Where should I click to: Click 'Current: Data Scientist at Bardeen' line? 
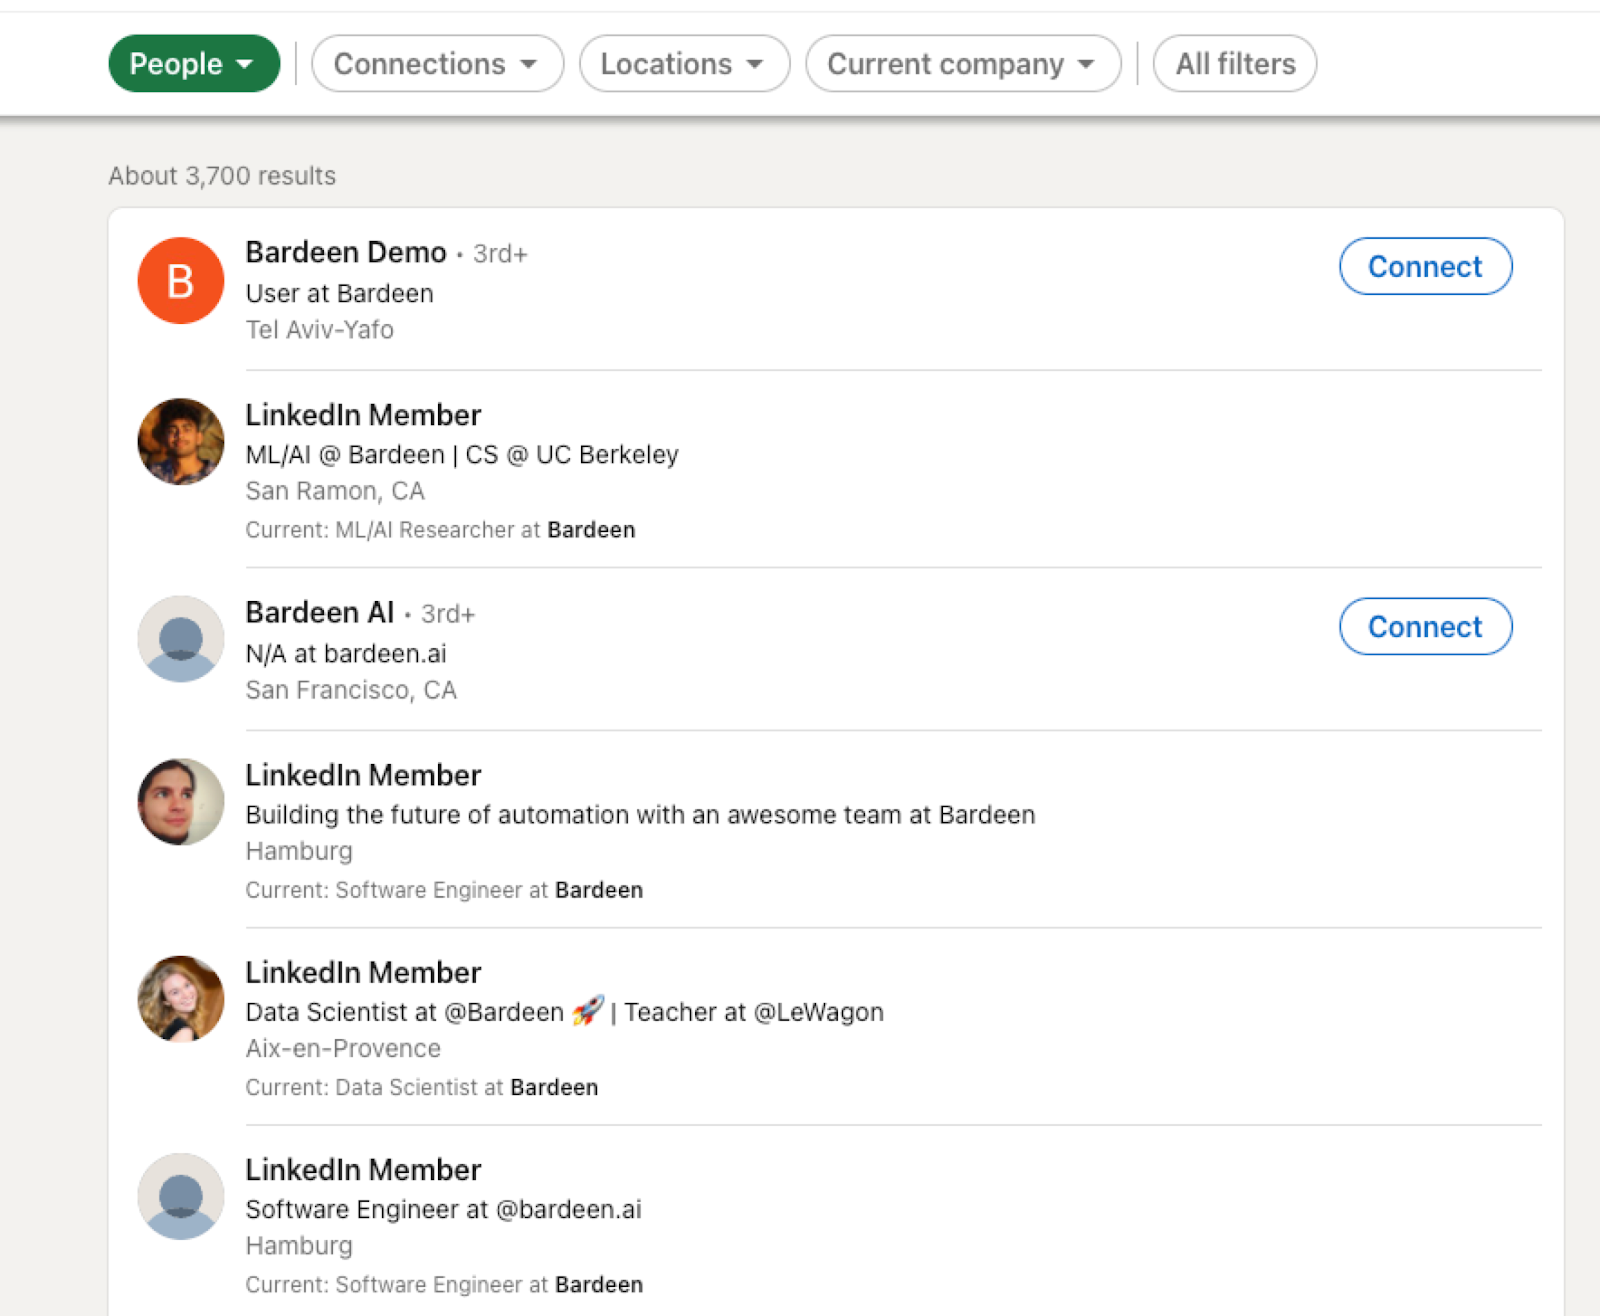422,1088
